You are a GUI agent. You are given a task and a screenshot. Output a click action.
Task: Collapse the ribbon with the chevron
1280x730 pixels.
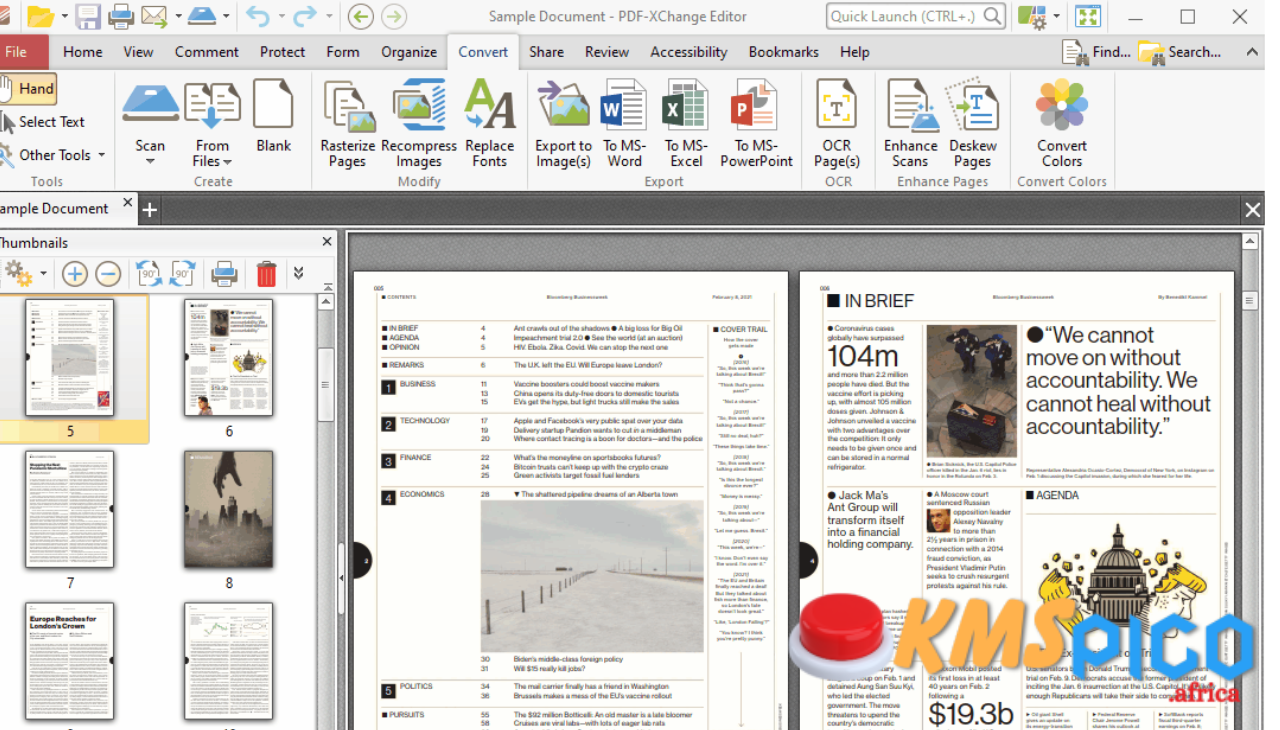tap(1251, 52)
